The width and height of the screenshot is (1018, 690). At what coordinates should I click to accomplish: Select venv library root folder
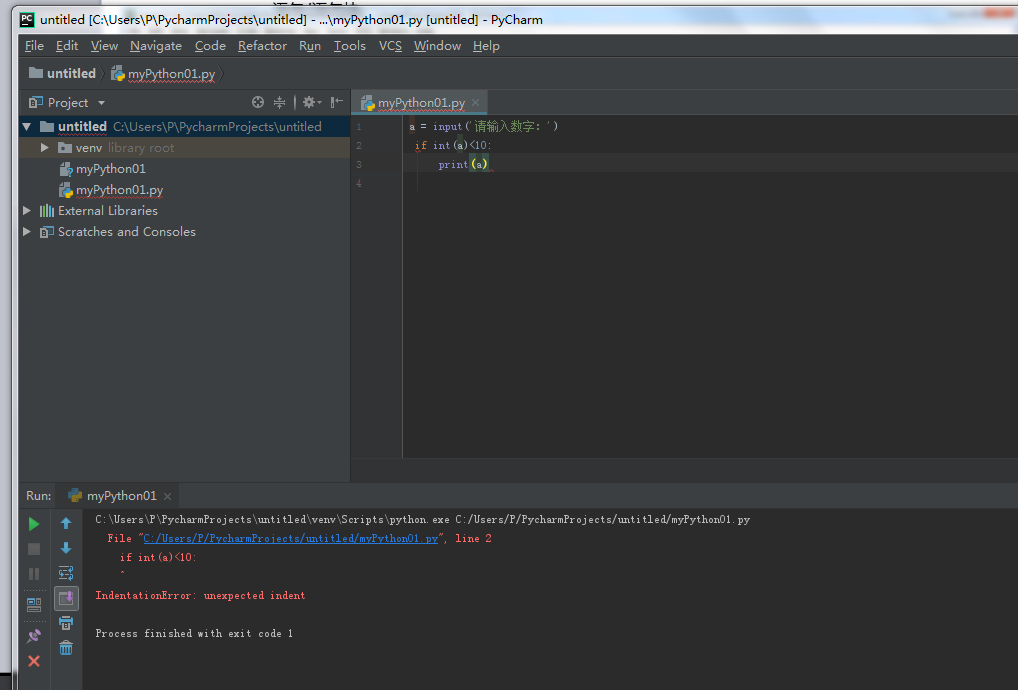click(x=116, y=148)
